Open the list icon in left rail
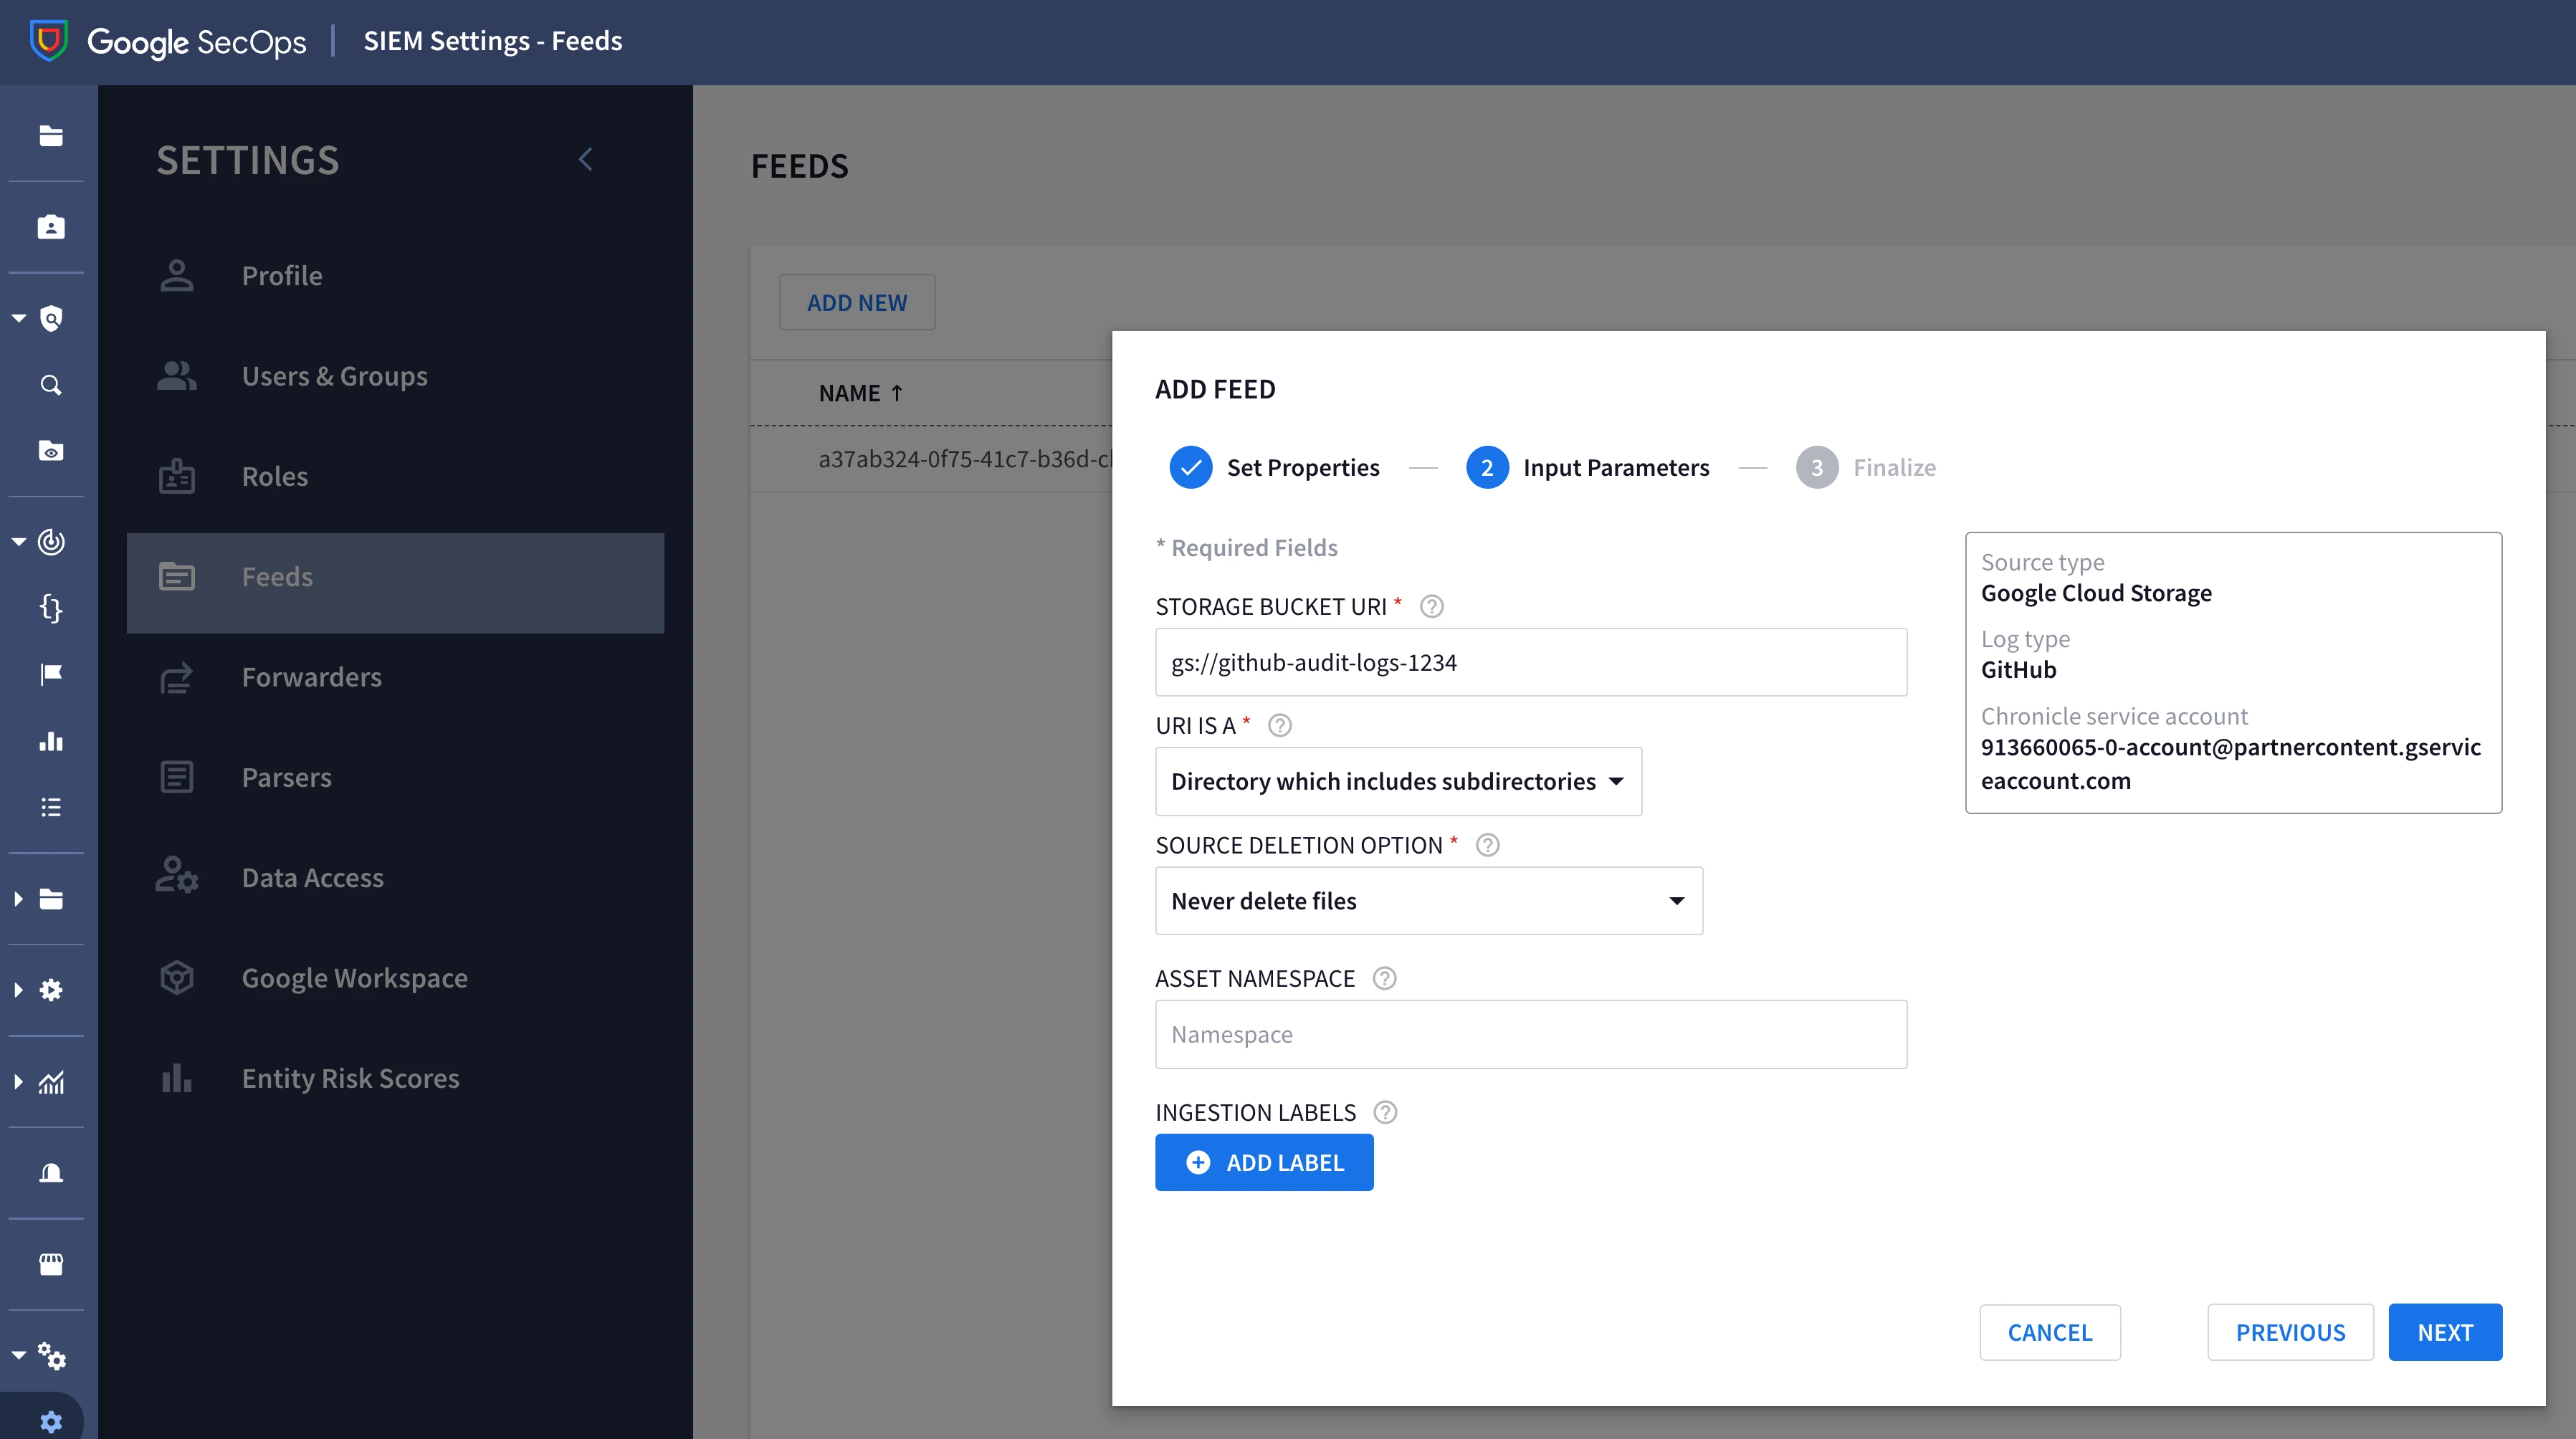 pyautogui.click(x=51, y=807)
